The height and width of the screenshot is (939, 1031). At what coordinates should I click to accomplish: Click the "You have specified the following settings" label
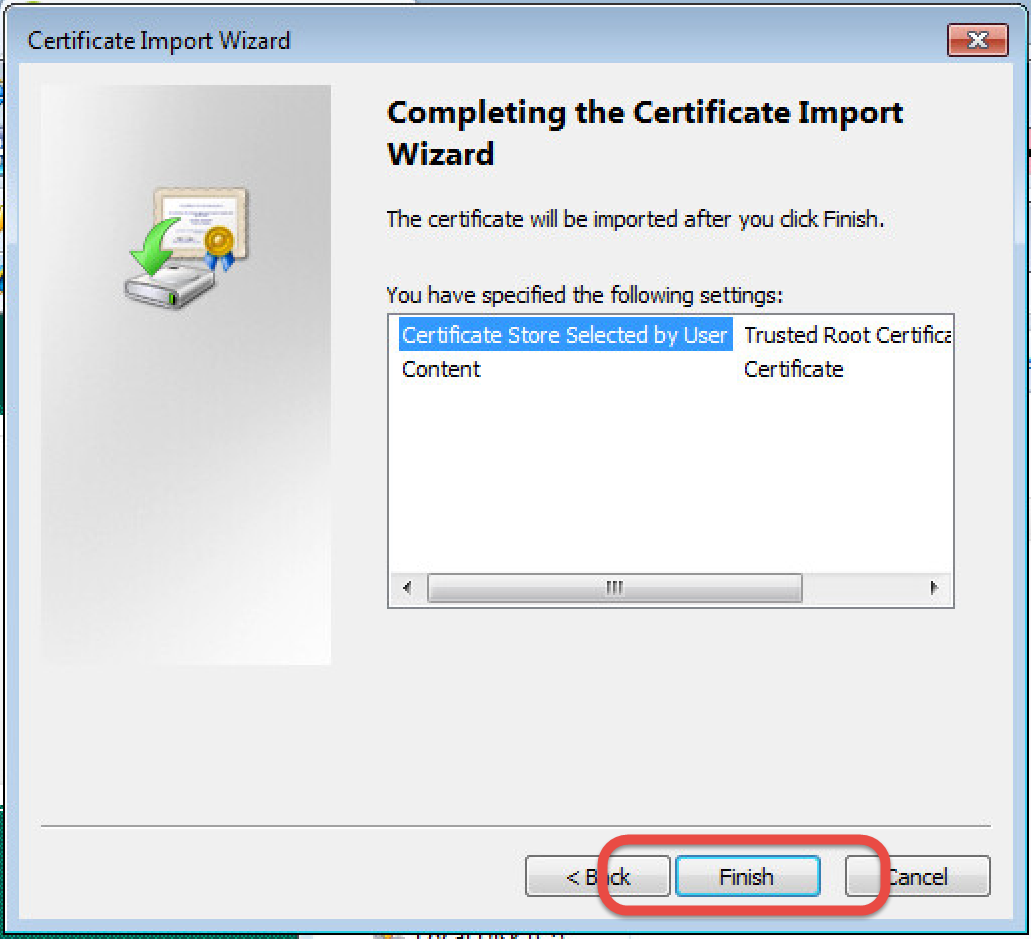(584, 296)
